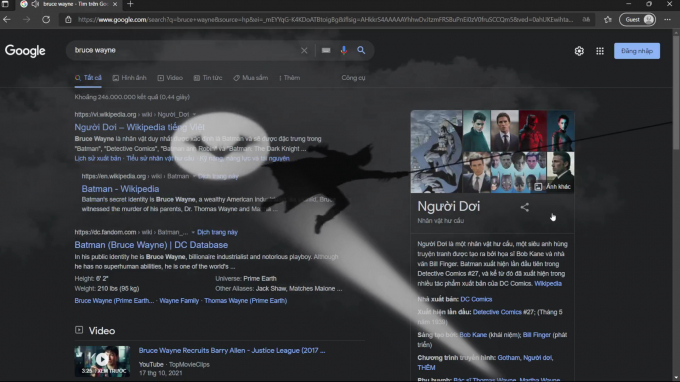
Task: Expand dc.fandom.com result dropdown arrow
Action: (193, 232)
